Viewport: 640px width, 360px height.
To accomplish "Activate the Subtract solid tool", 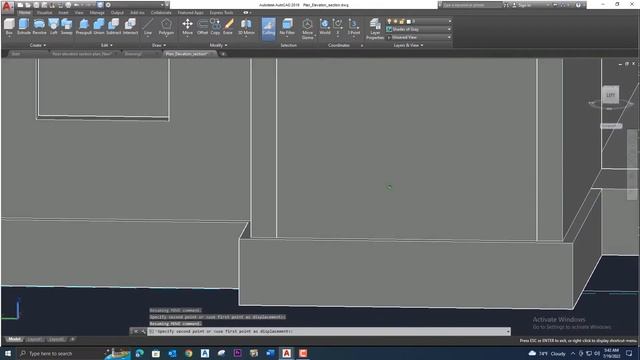I will (x=113, y=27).
